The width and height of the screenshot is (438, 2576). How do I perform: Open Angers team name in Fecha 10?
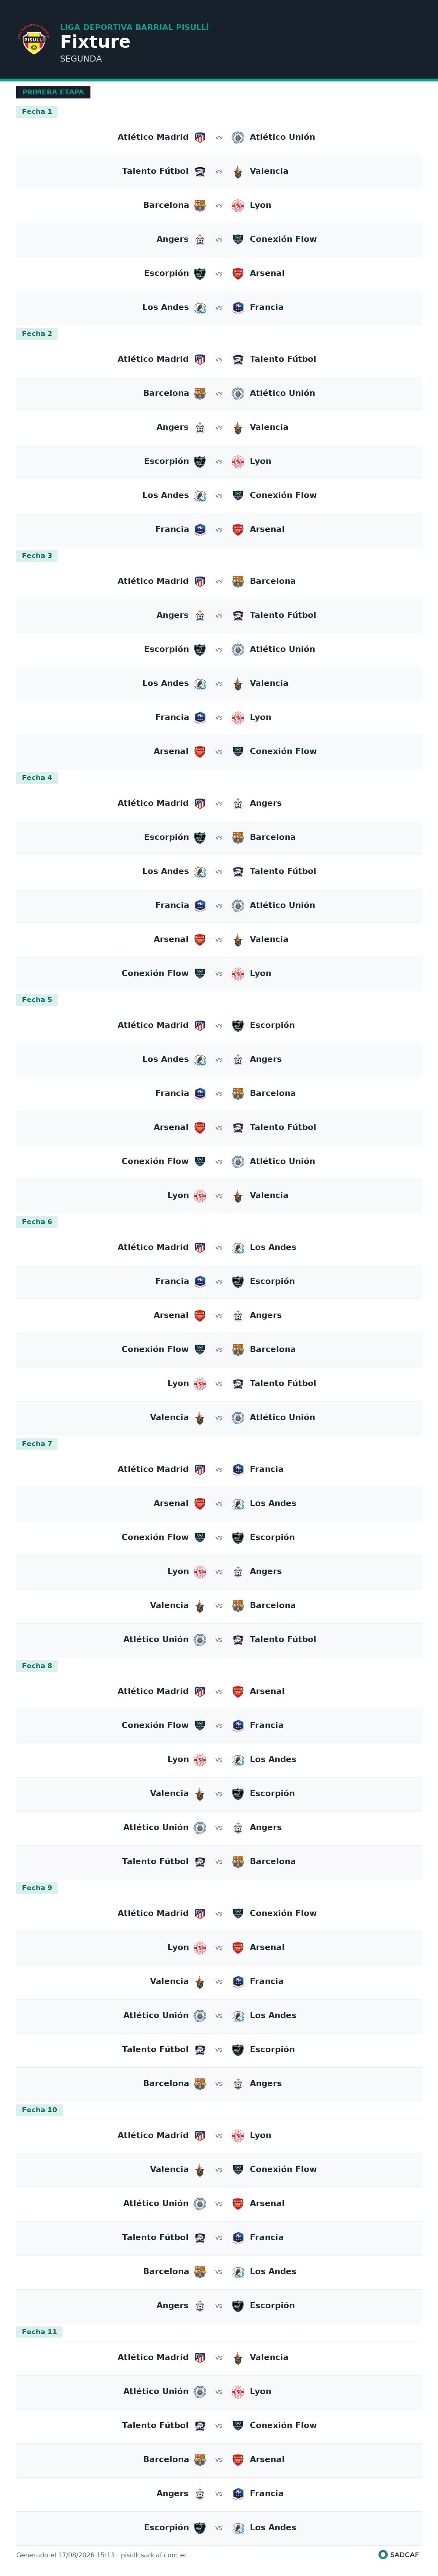tap(172, 2305)
